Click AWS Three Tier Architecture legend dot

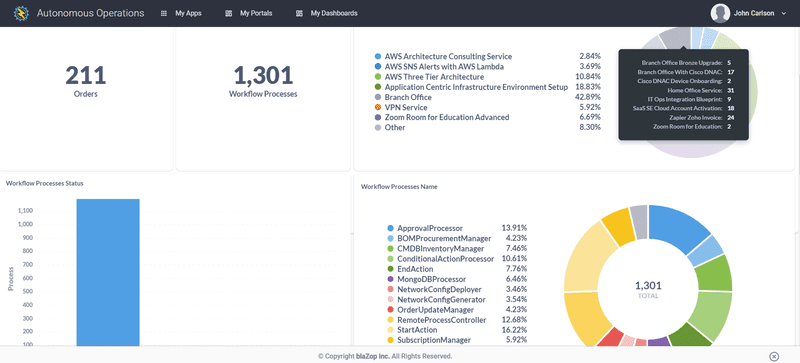point(378,77)
